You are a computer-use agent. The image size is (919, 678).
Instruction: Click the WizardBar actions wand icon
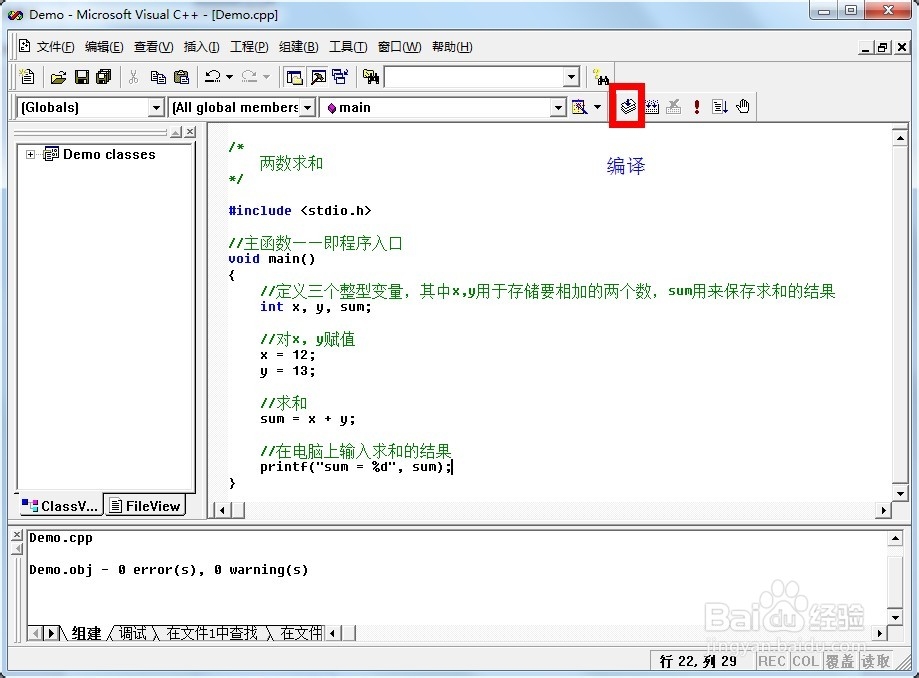coord(579,107)
